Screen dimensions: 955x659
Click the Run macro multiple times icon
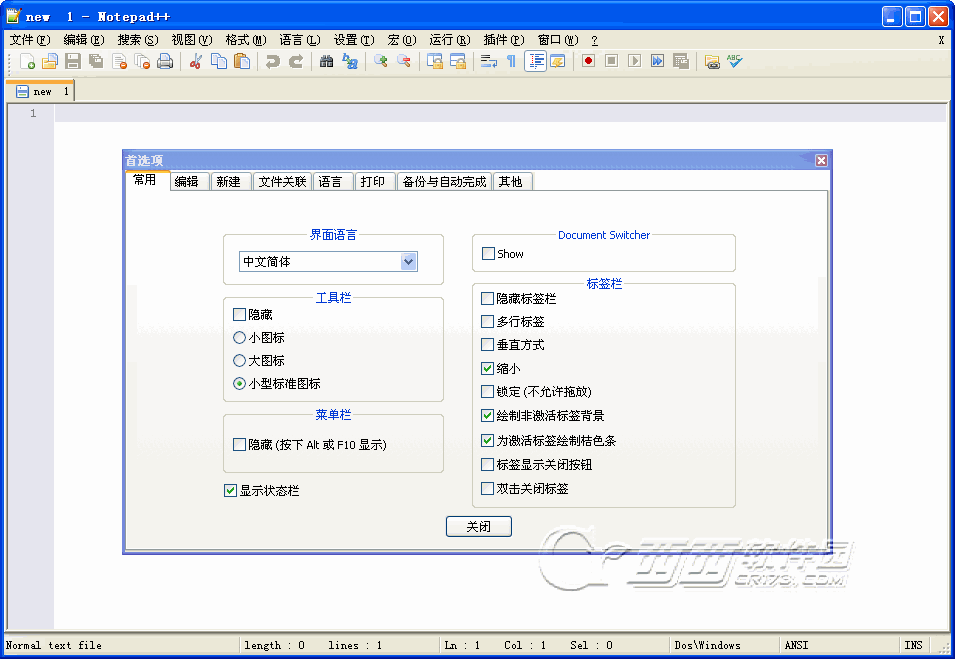pos(658,61)
